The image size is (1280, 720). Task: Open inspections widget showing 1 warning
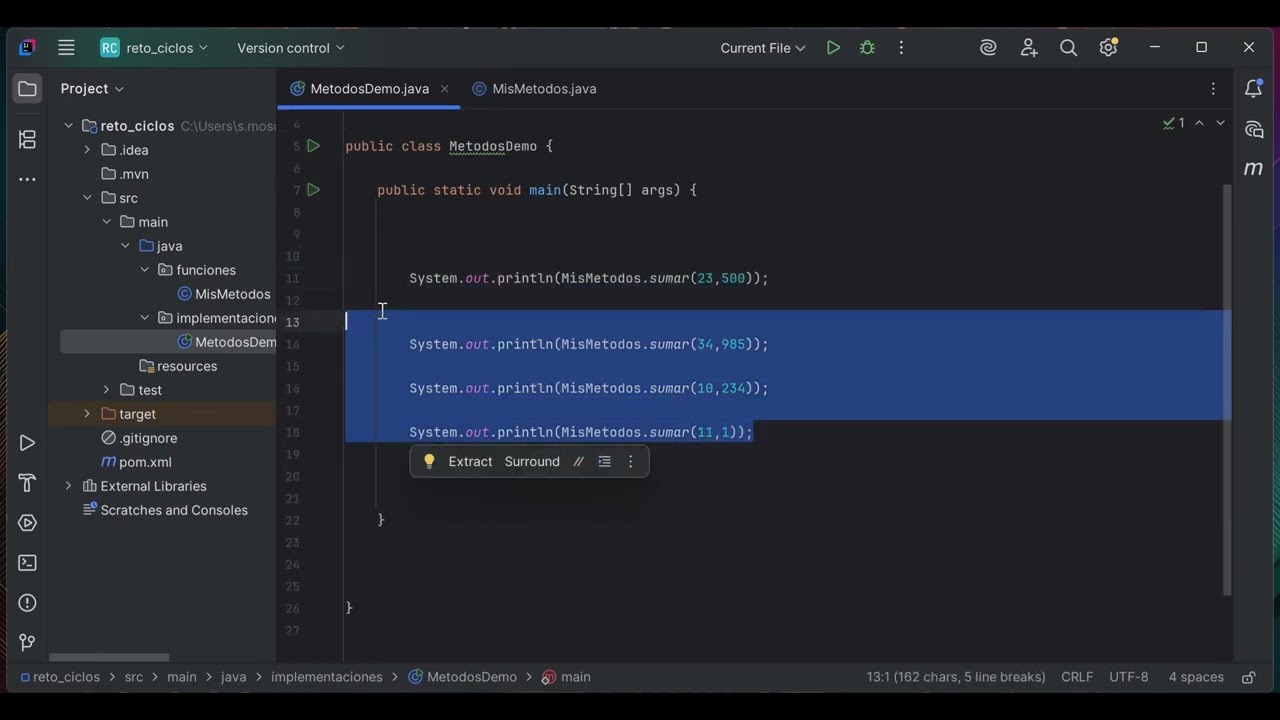(x=1174, y=123)
